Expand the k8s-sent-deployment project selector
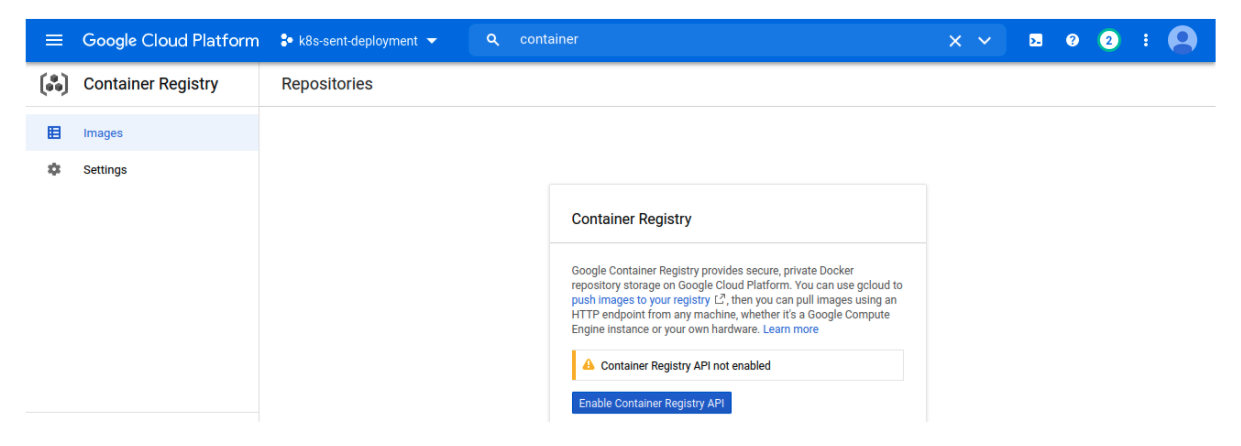This screenshot has height=446, width=1241. click(358, 41)
